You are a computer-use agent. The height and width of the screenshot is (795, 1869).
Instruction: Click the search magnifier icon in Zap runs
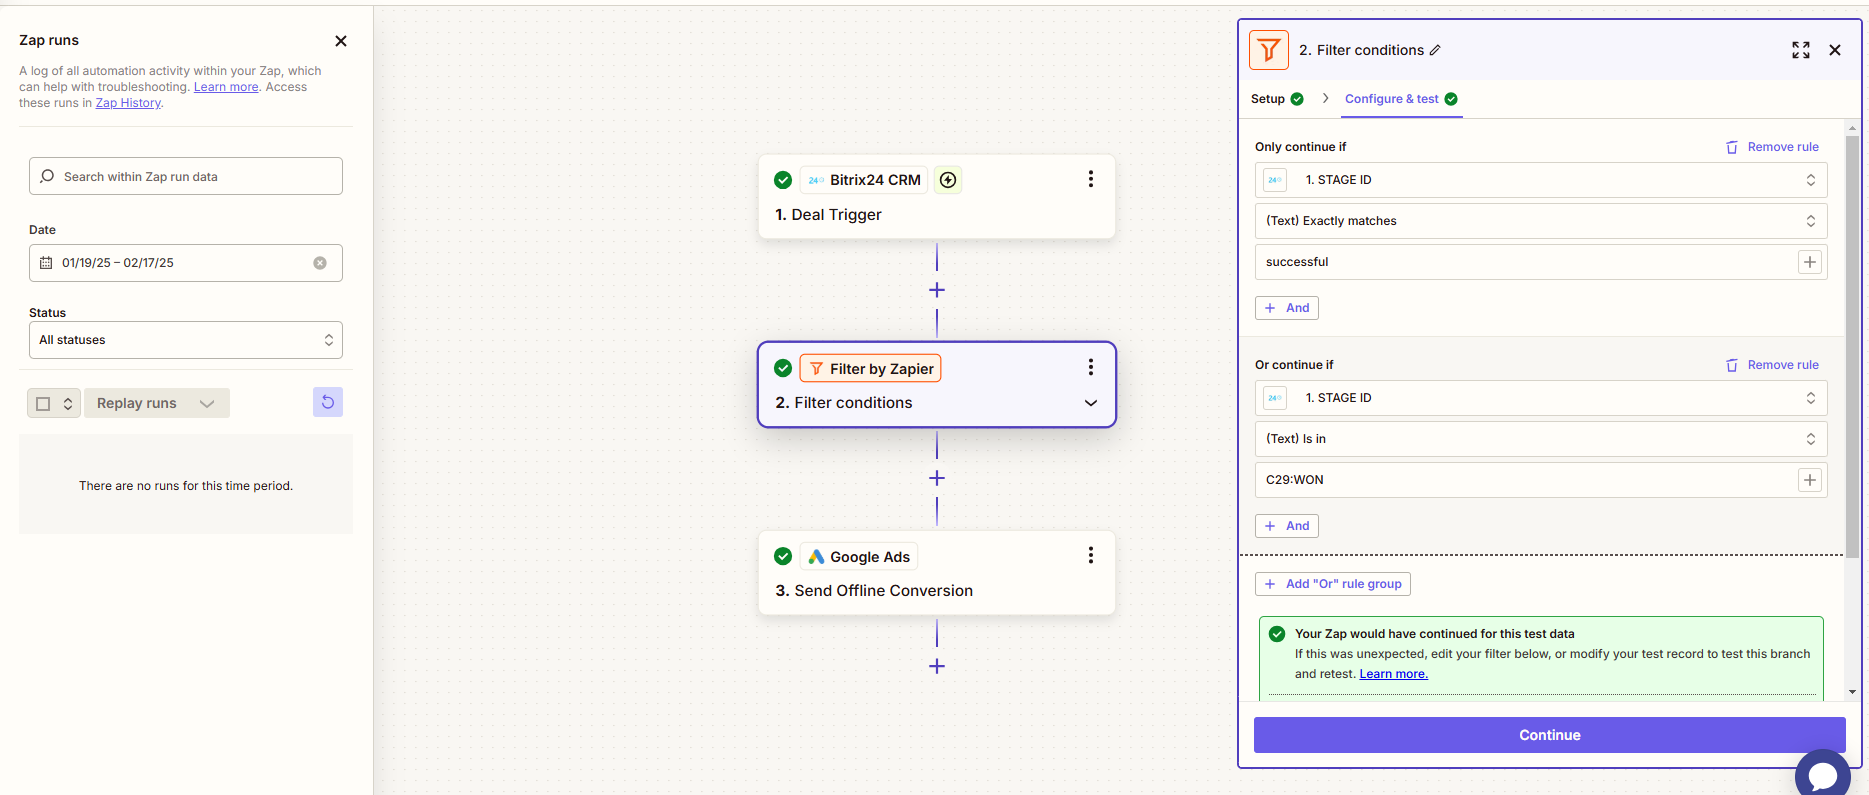(x=47, y=176)
